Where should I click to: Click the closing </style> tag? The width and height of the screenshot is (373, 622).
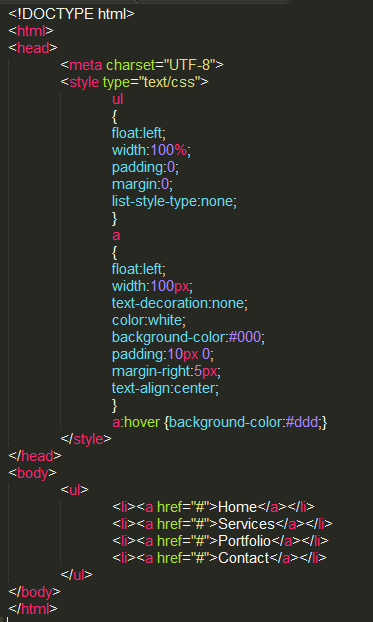coord(86,439)
